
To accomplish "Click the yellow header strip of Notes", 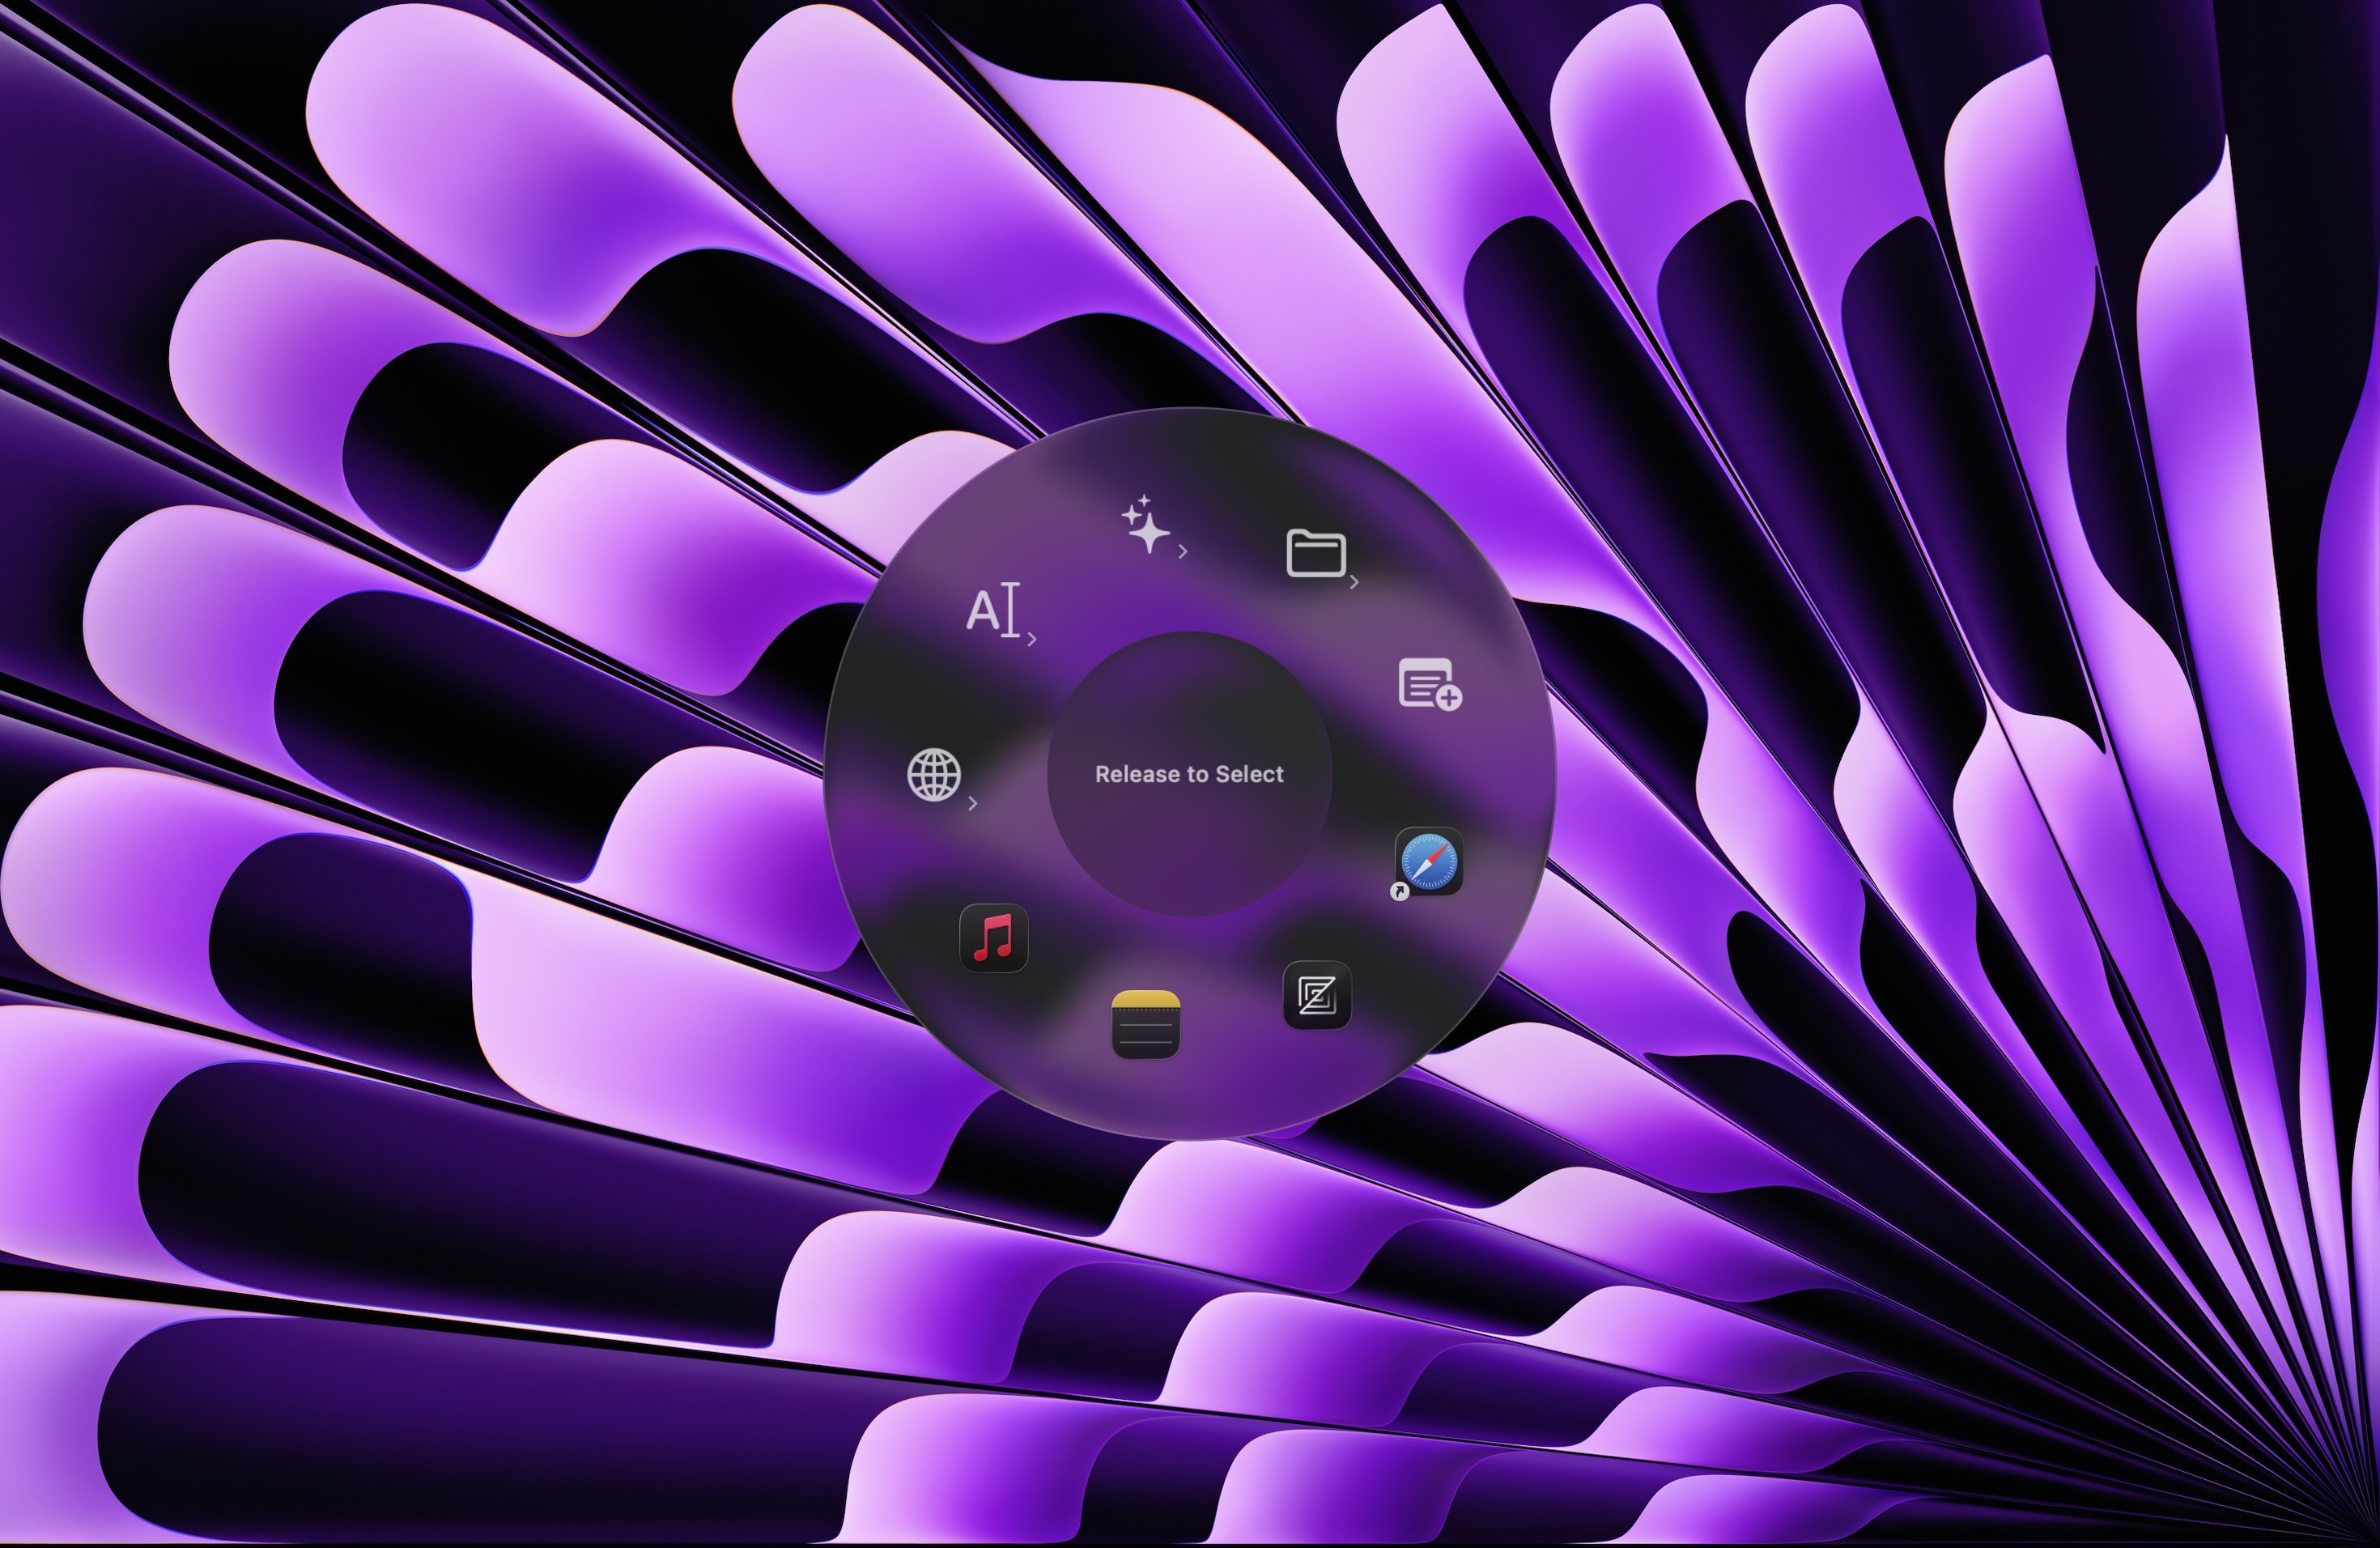I will (x=1146, y=1001).
